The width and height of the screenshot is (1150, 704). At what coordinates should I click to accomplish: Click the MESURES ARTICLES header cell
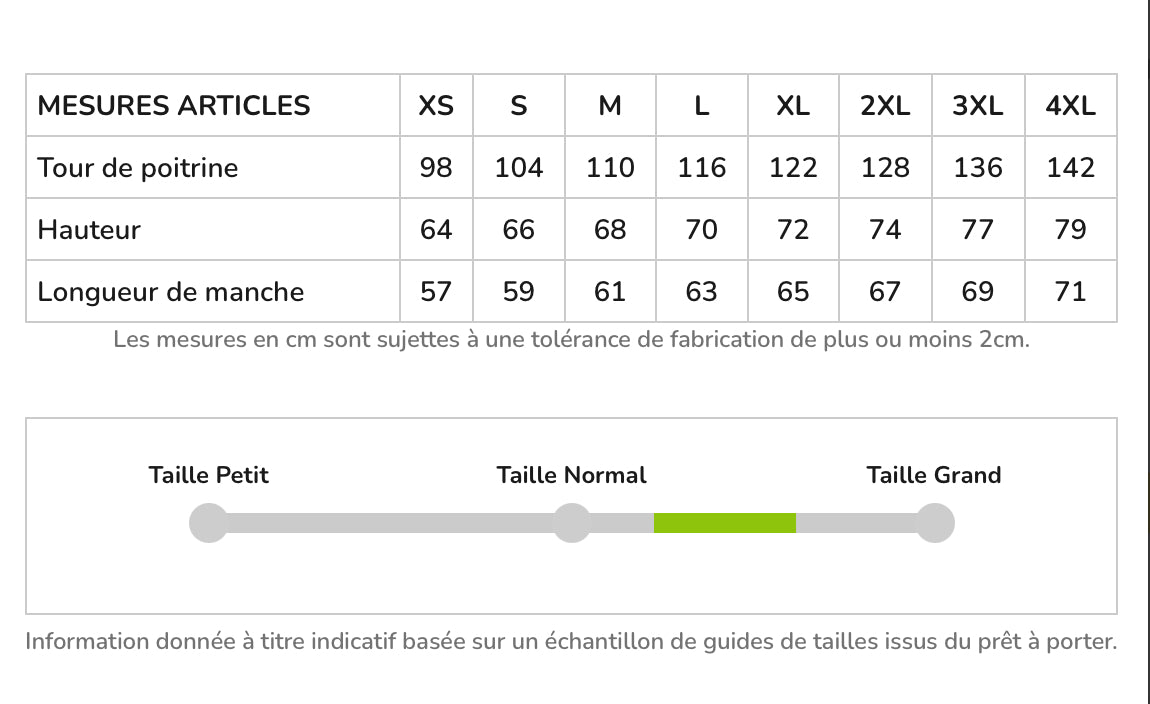click(x=174, y=106)
